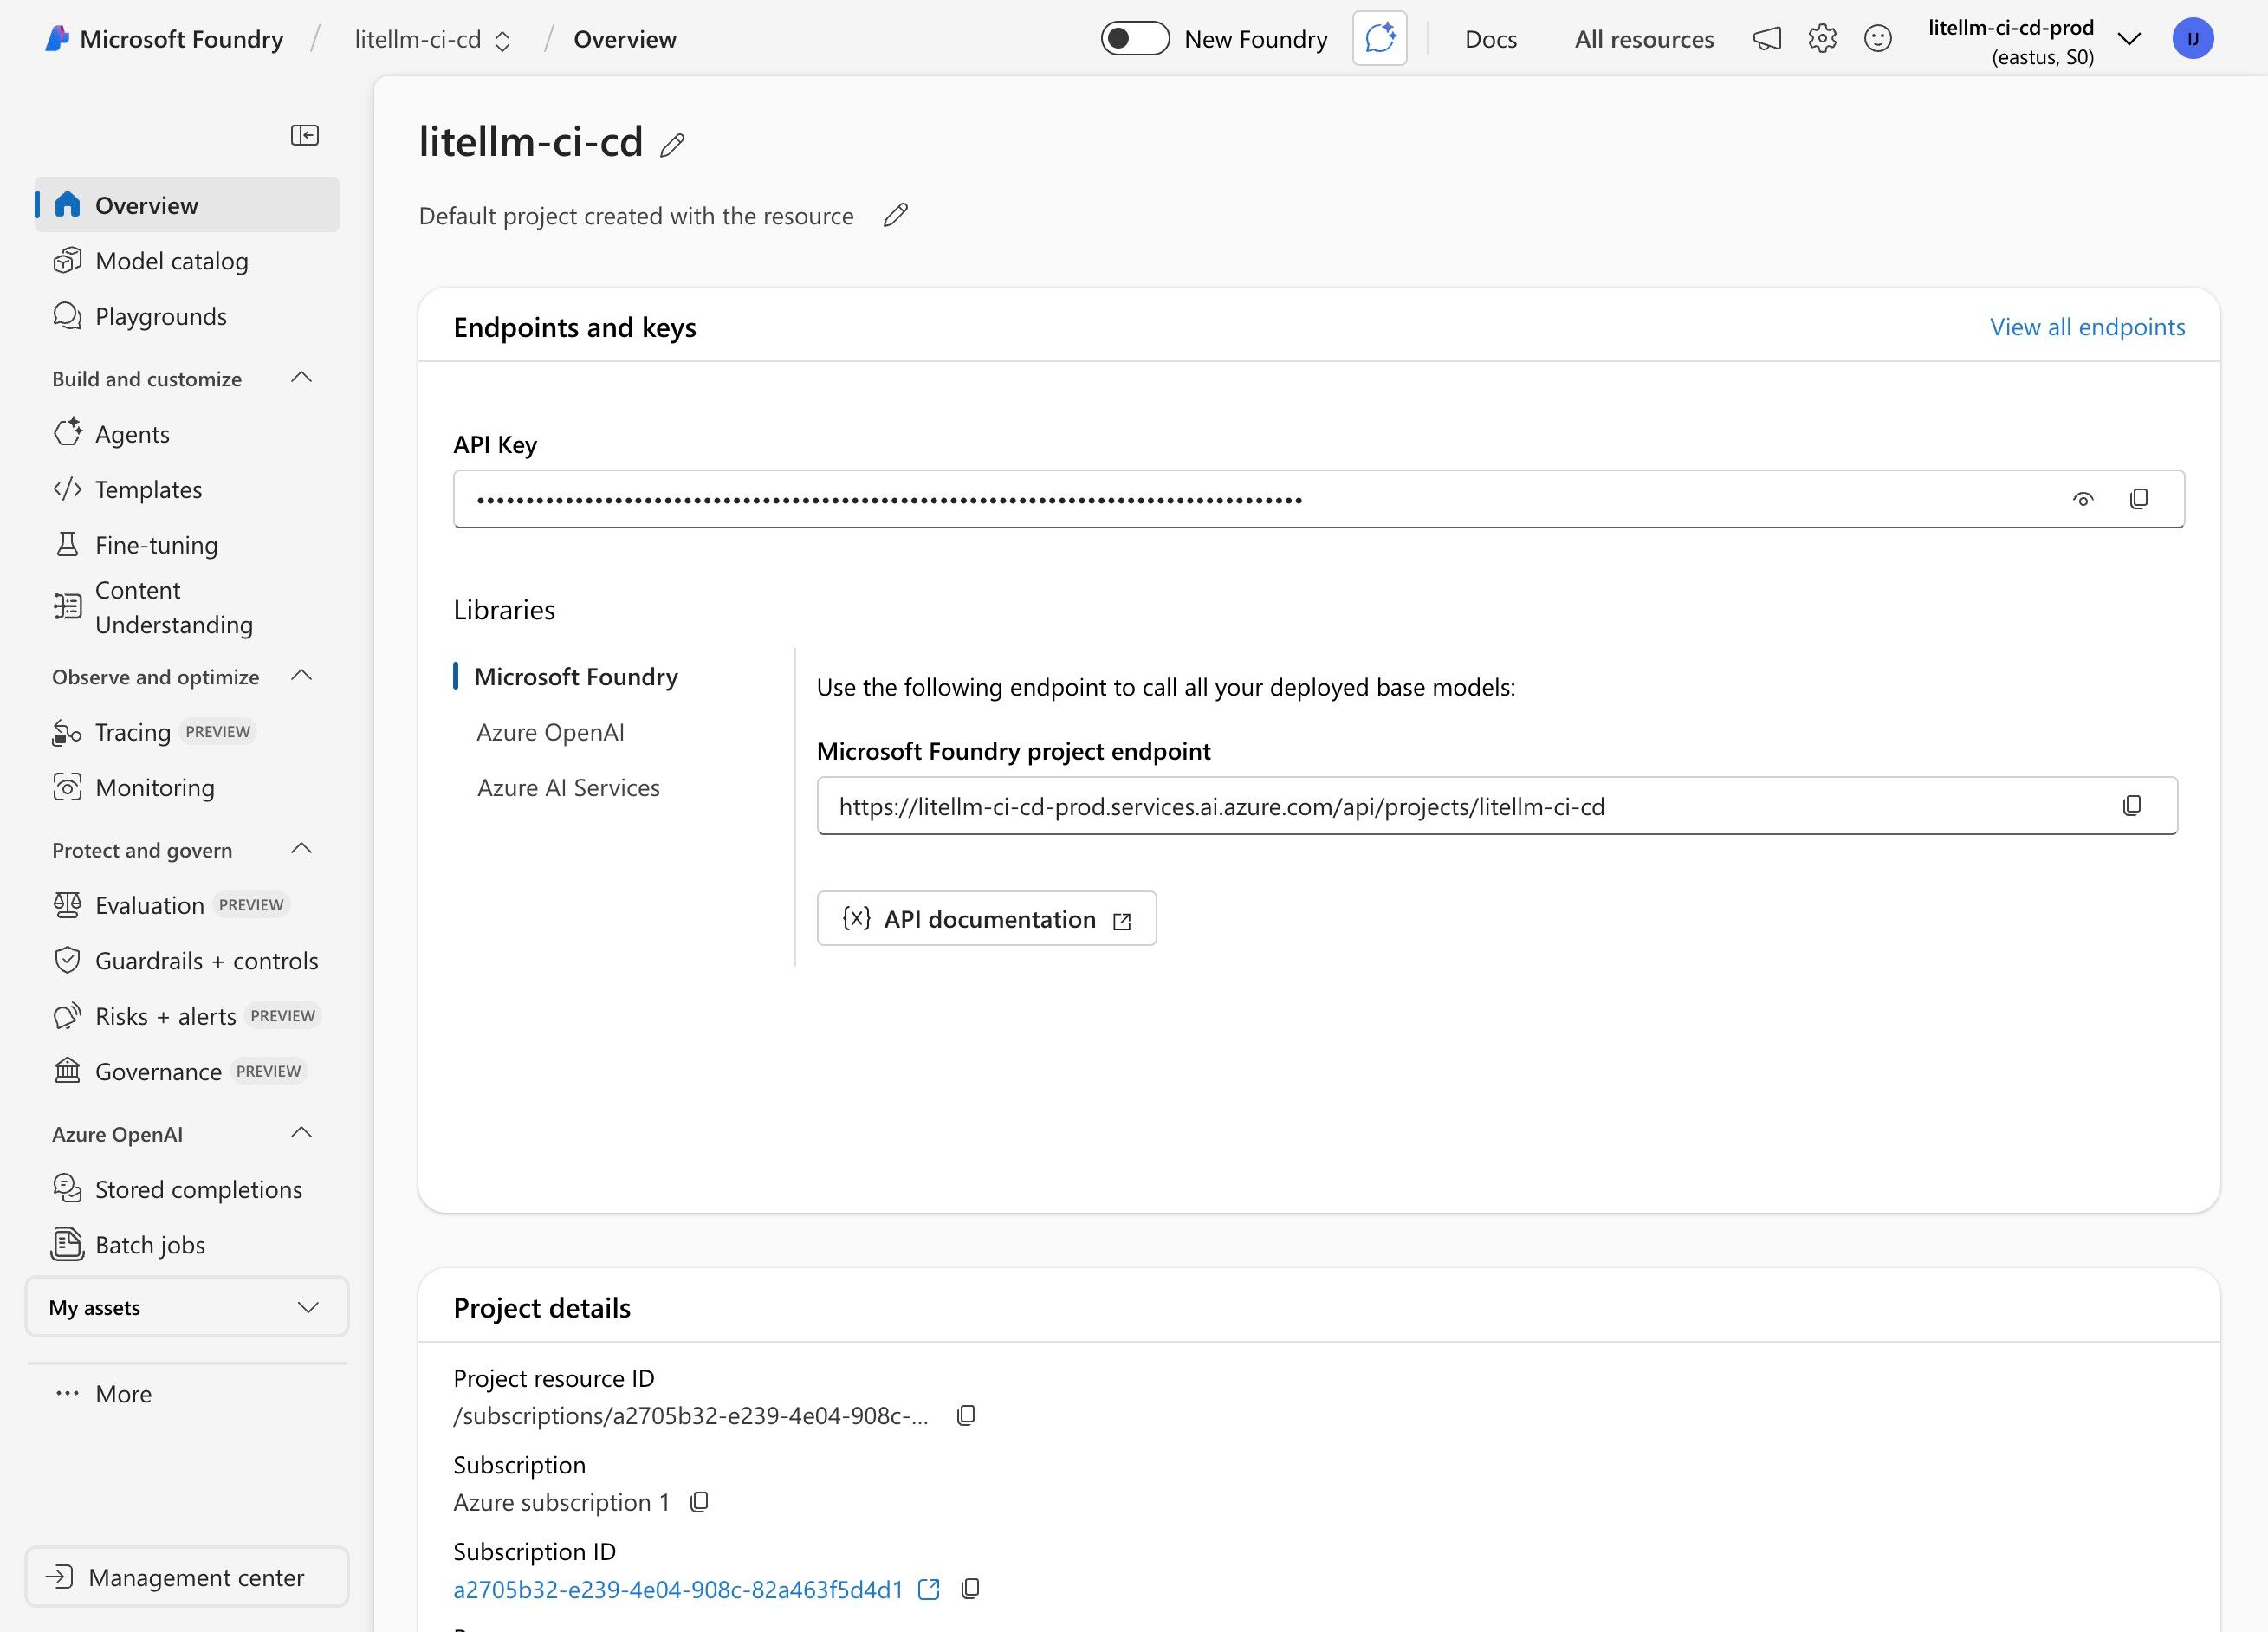Select Playgrounds in the navigation pane
Viewport: 2268px width, 1632px height.
point(160,316)
